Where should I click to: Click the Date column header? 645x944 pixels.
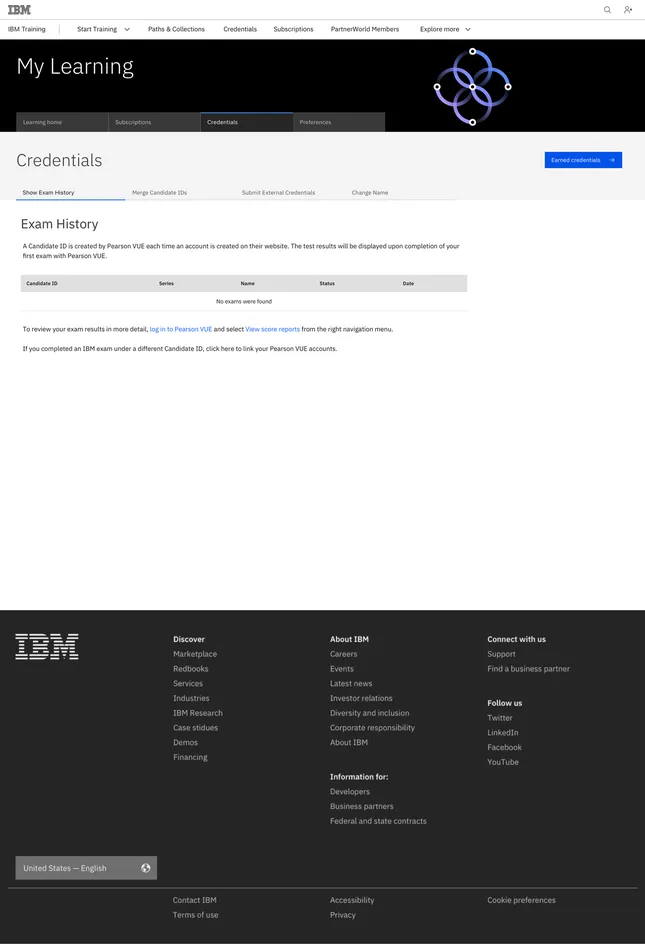pyautogui.click(x=408, y=284)
